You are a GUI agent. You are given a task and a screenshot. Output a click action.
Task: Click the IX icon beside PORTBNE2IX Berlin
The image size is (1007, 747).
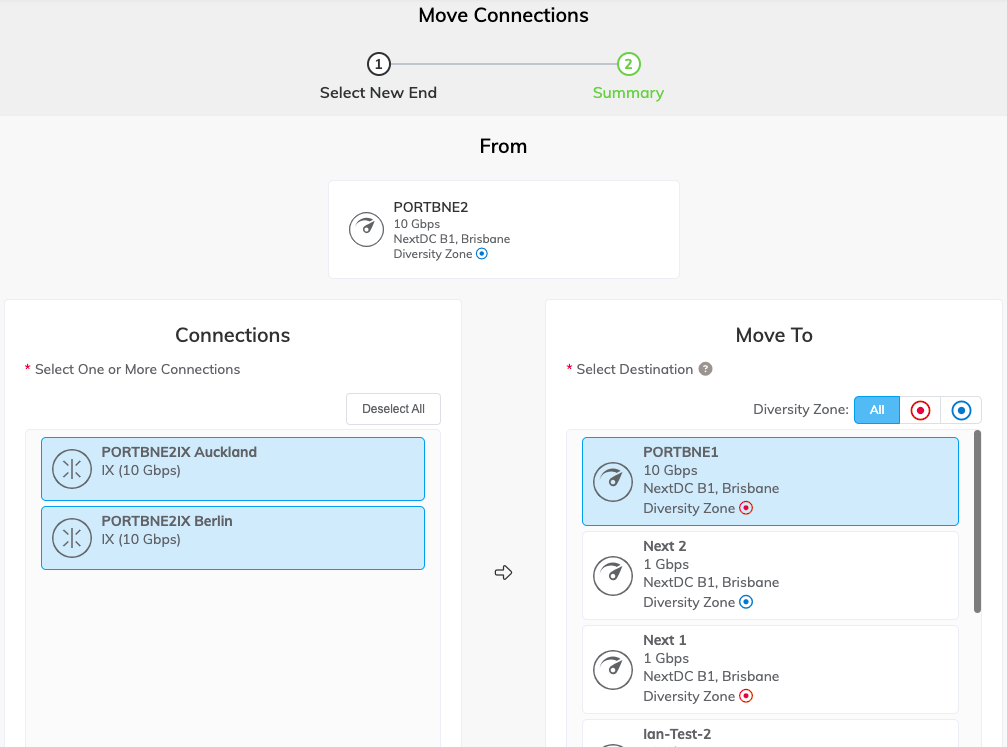(71, 537)
